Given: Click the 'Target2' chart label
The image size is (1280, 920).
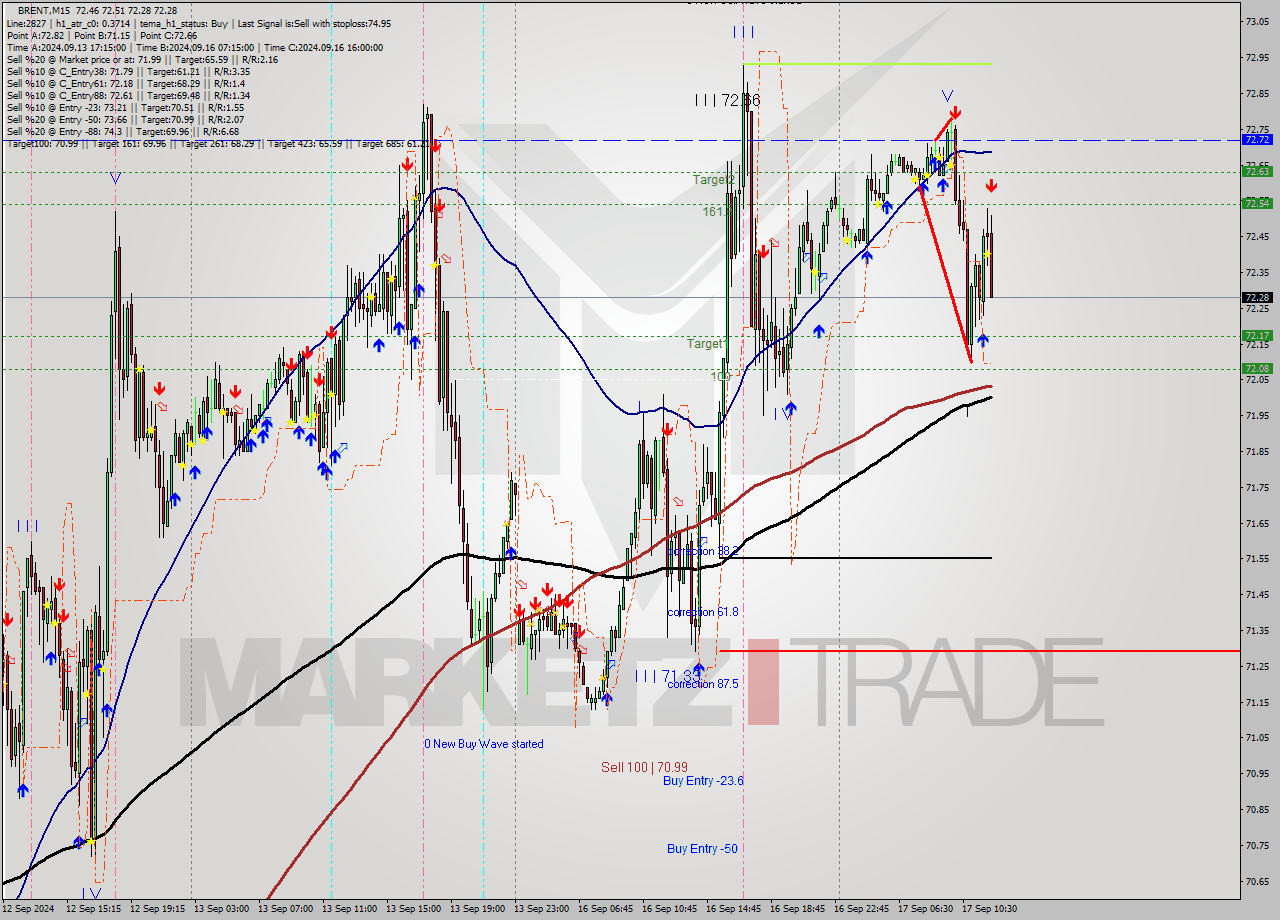Looking at the screenshot, I should click(714, 180).
